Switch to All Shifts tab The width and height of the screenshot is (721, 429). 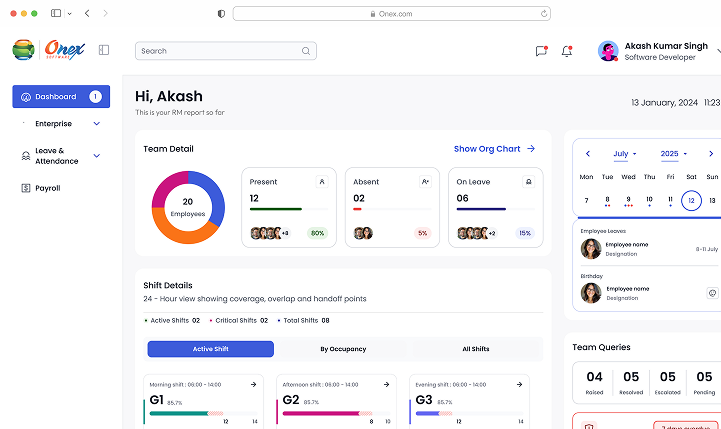click(475, 349)
